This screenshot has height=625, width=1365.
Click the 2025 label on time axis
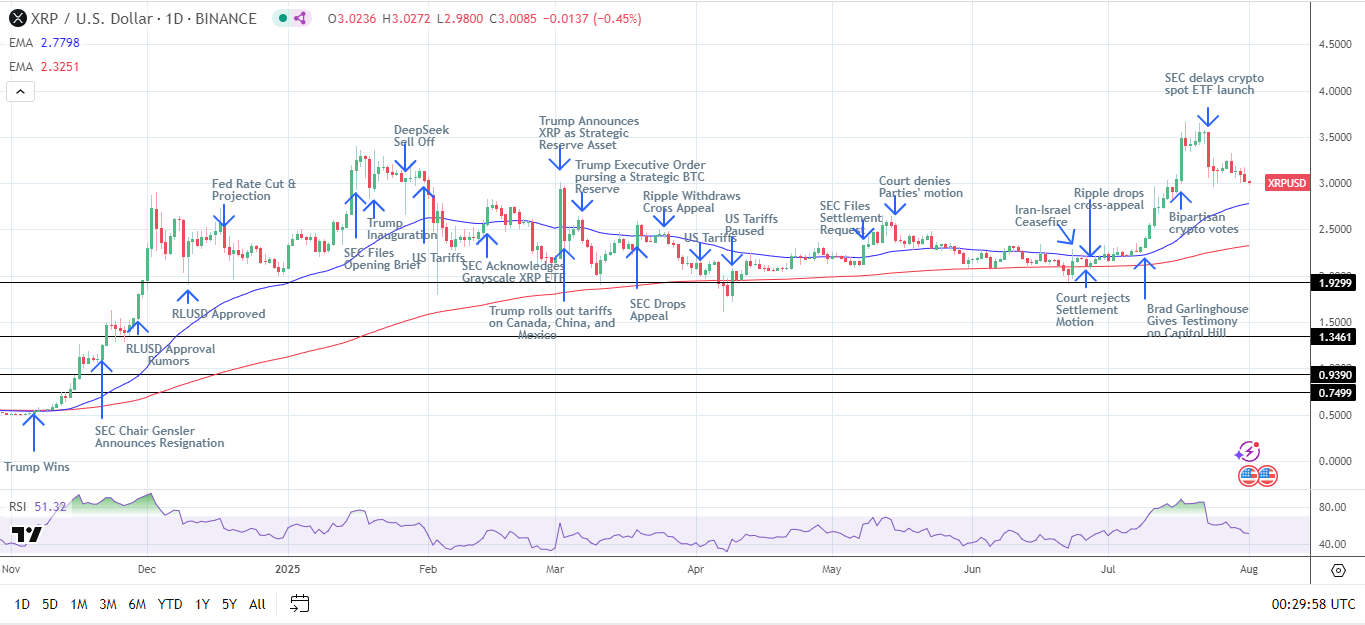click(x=288, y=570)
